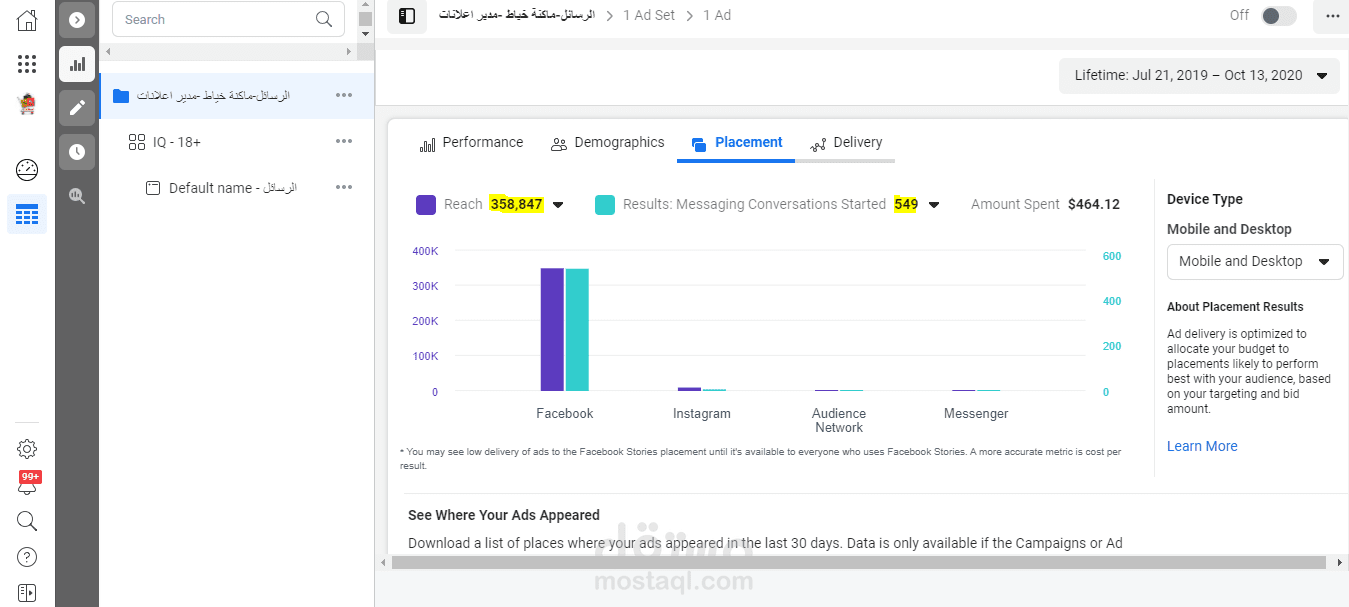Open the notifications bell icon

(27, 485)
